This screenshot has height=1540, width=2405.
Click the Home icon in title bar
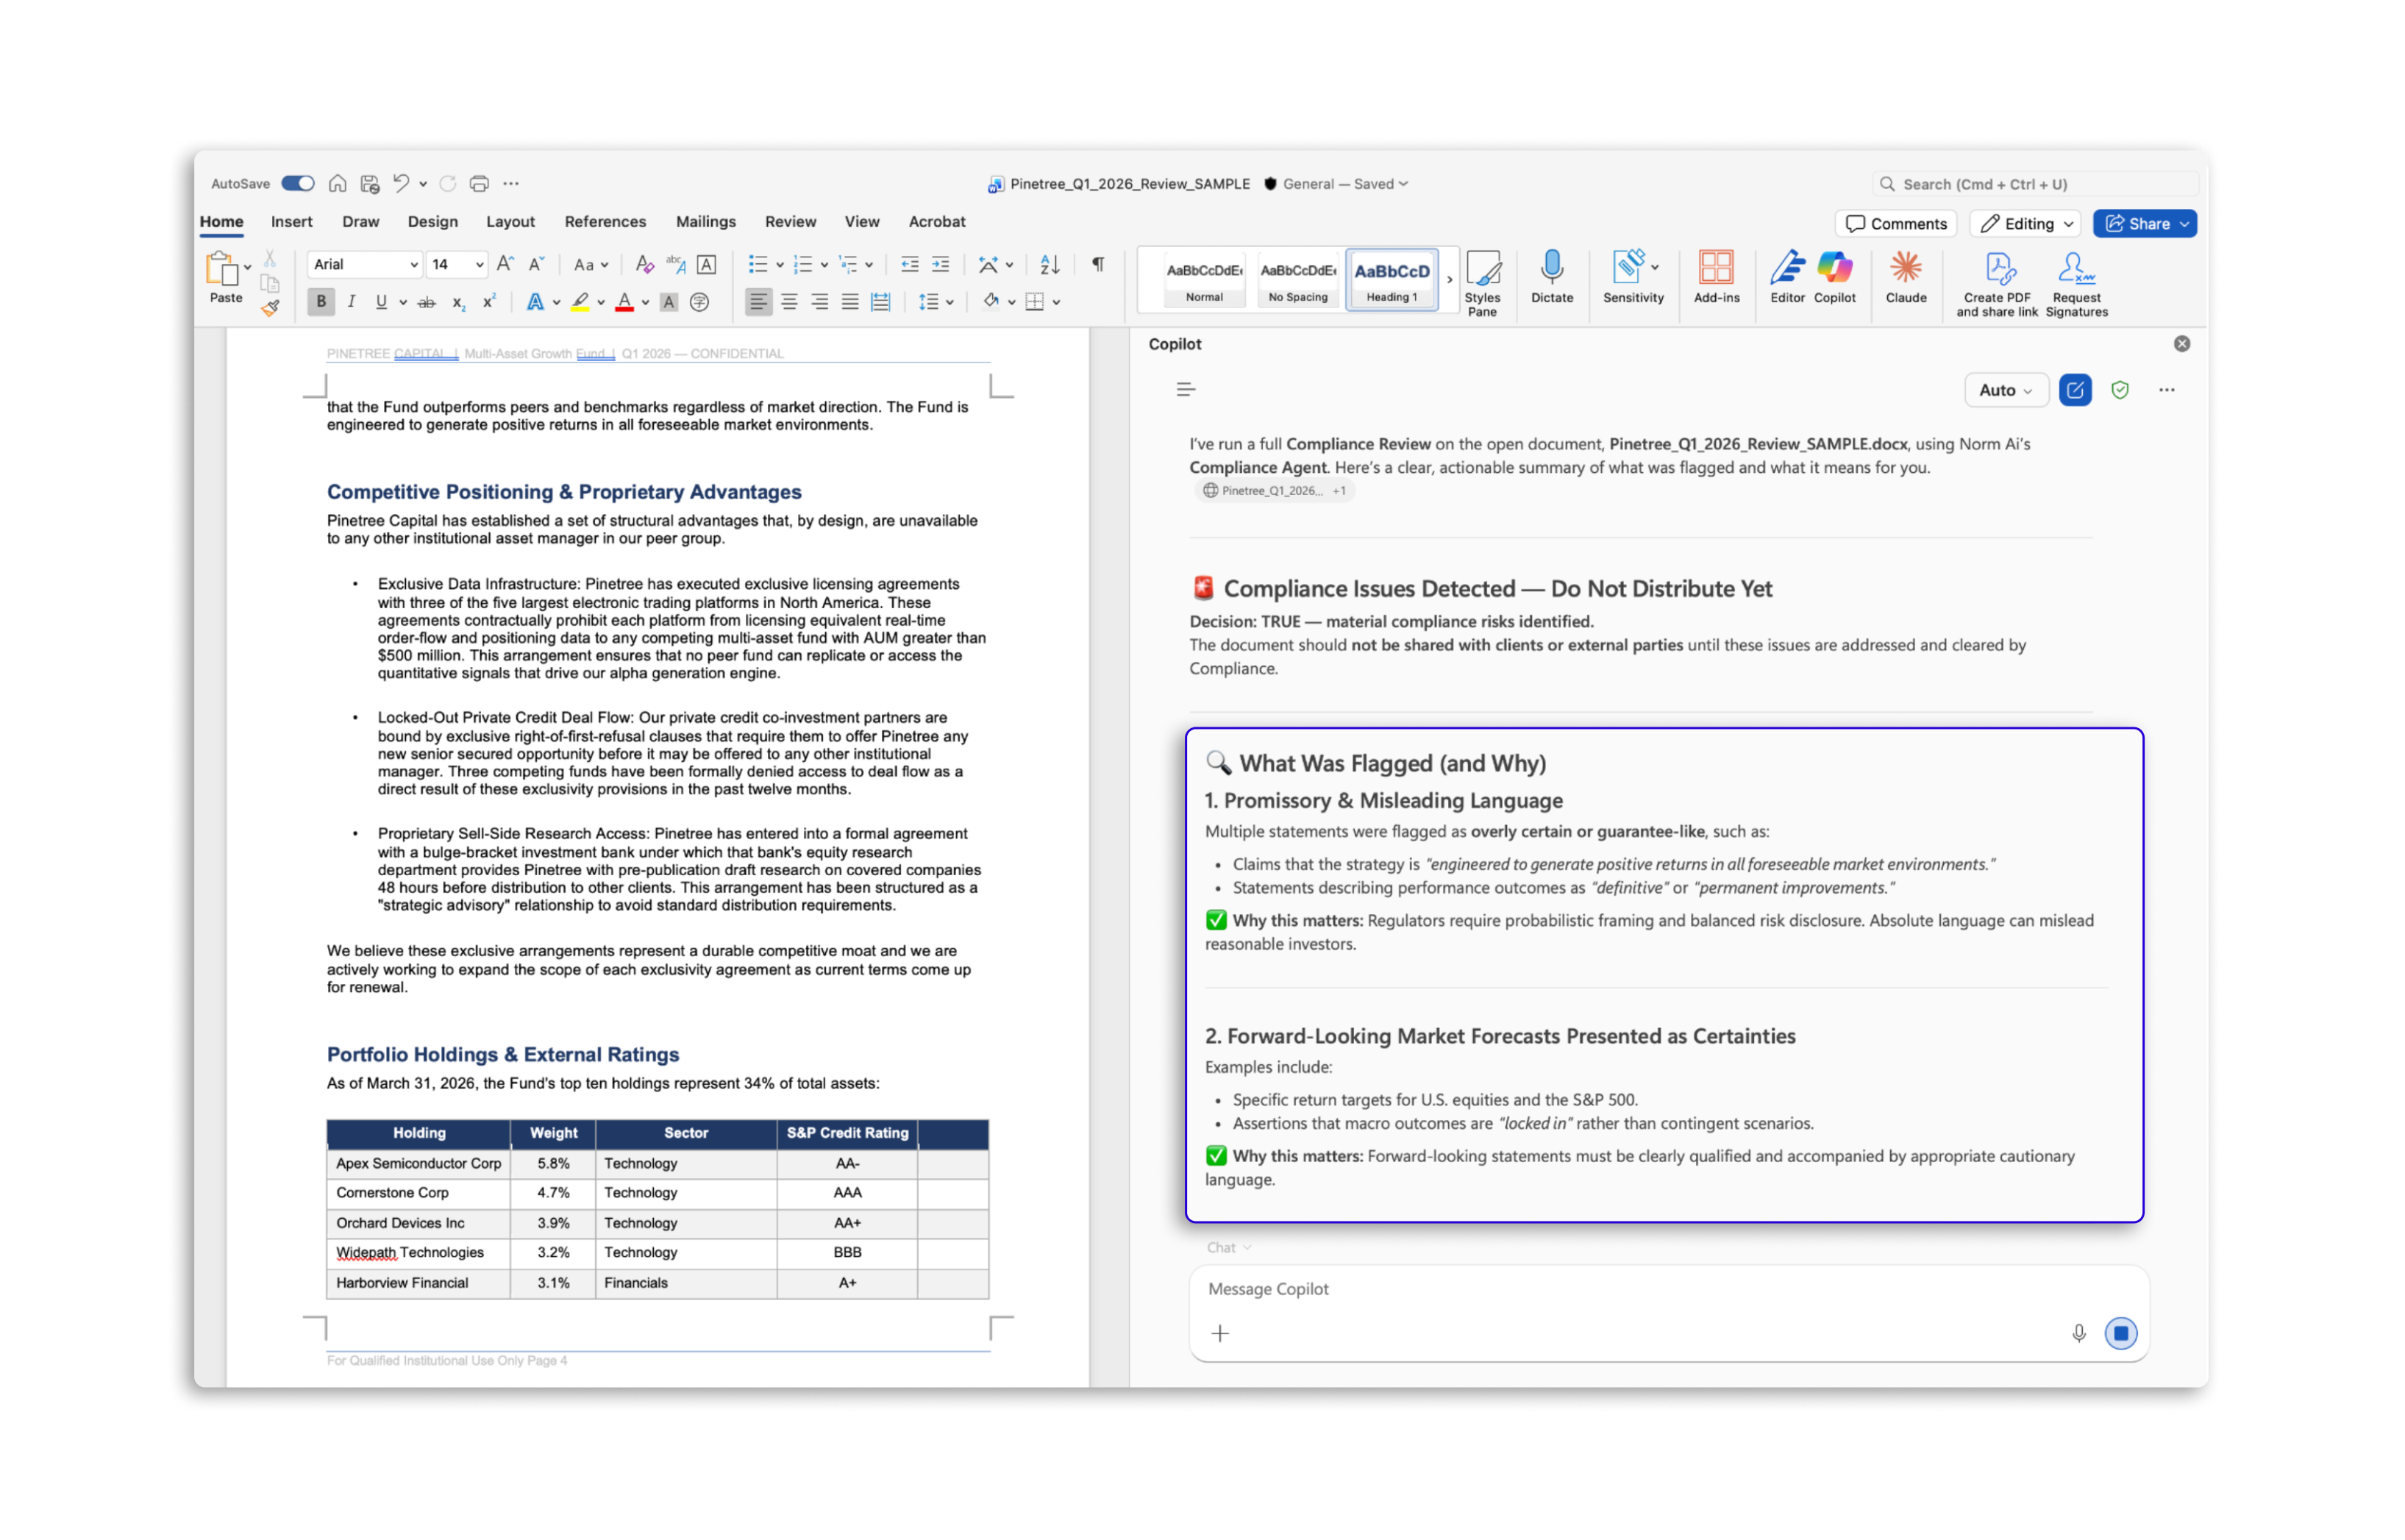(338, 184)
